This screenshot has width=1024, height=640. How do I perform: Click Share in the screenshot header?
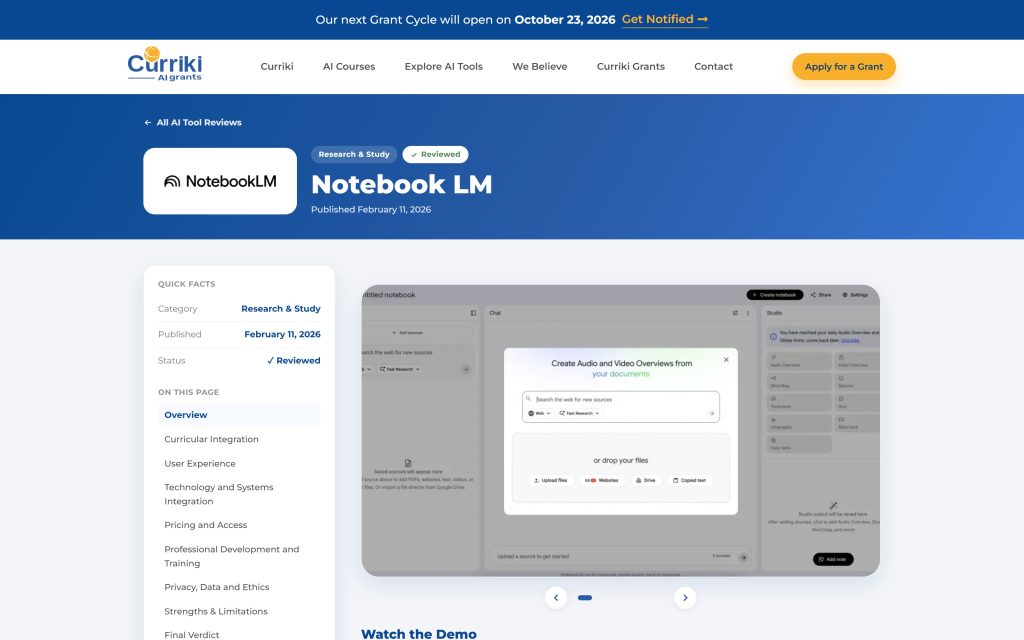pos(821,295)
